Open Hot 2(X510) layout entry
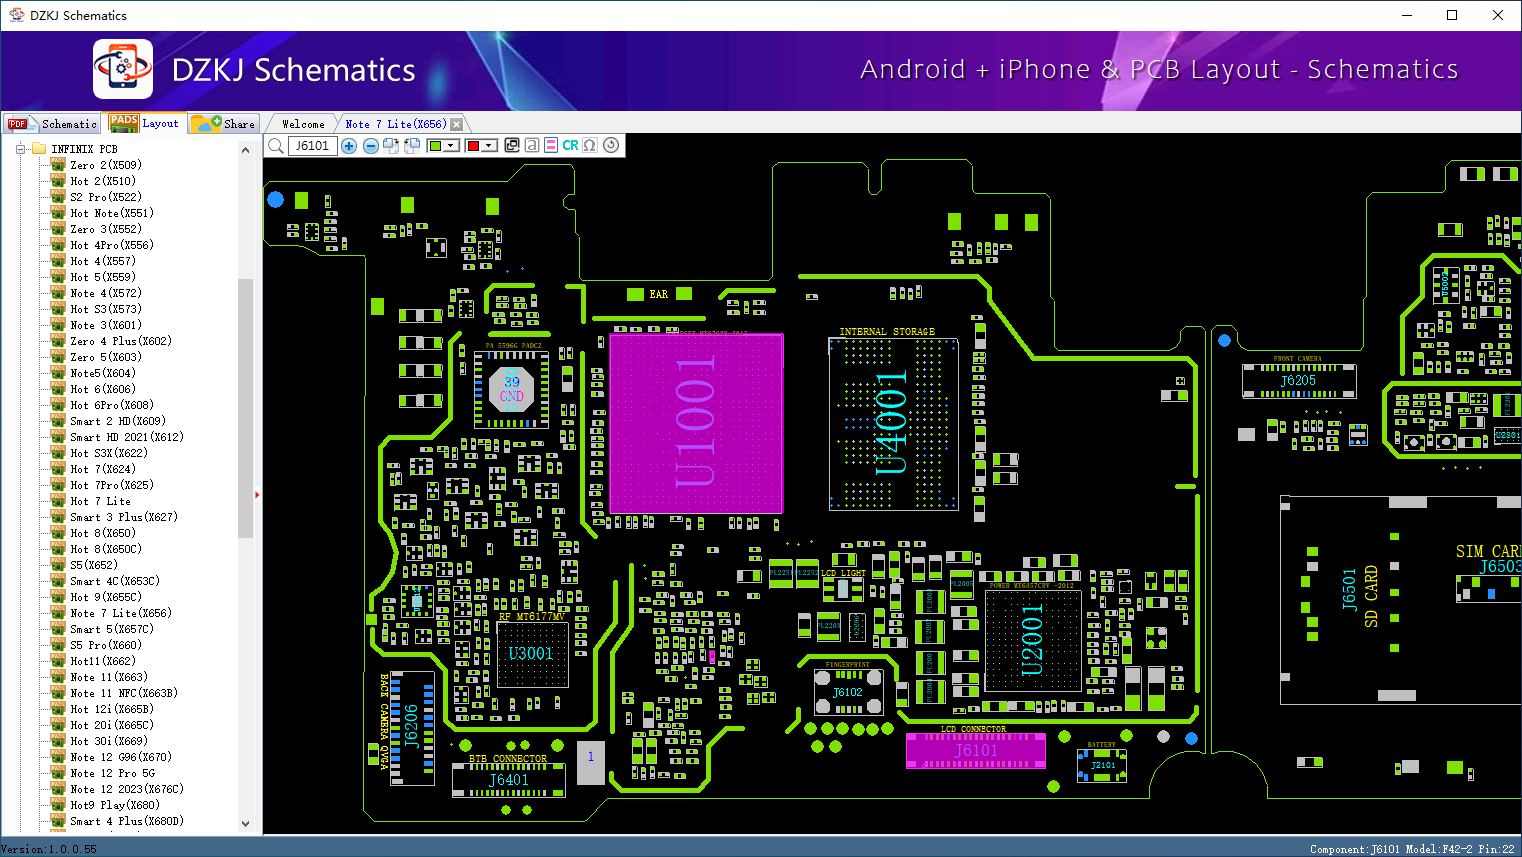 [103, 181]
